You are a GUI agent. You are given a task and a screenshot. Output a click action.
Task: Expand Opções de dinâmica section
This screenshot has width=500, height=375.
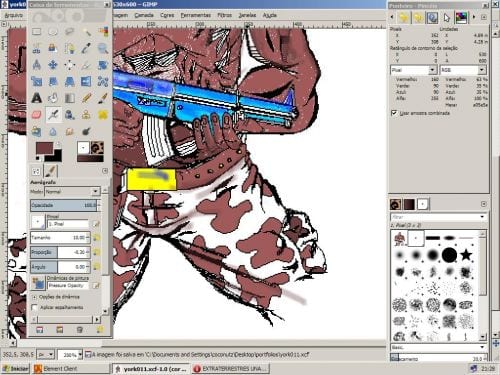[34, 297]
